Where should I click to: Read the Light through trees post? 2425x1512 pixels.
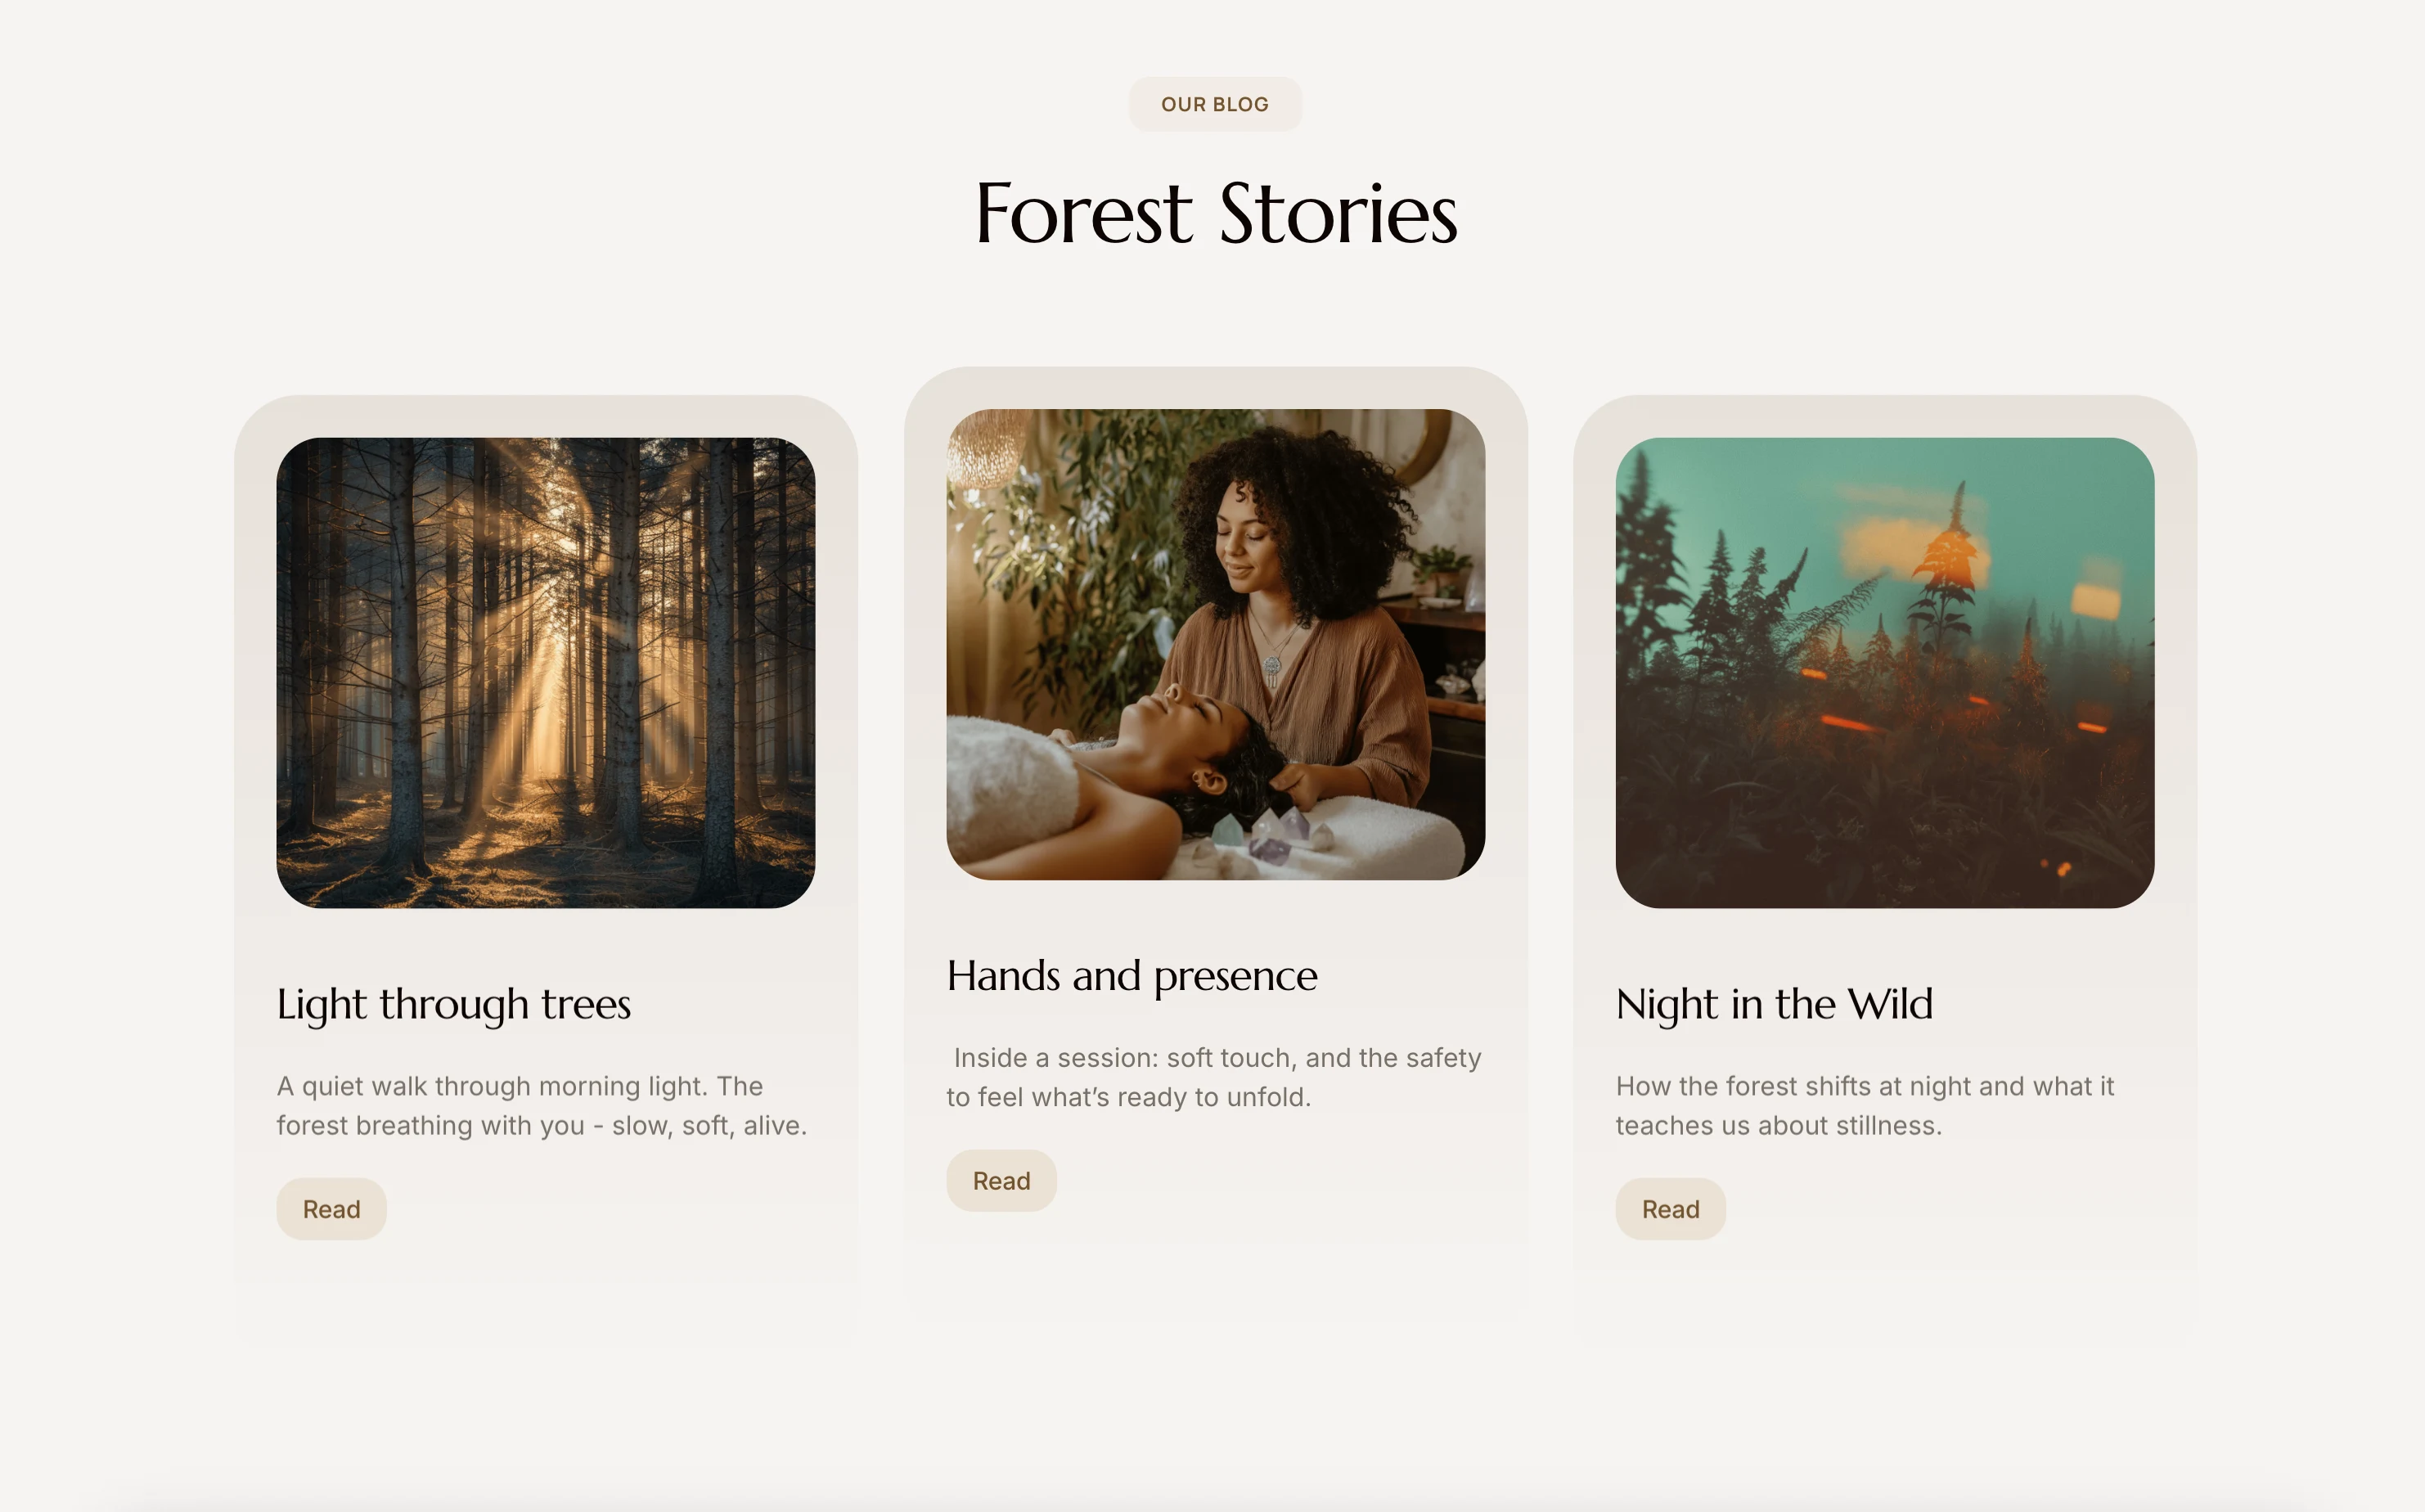[x=332, y=1209]
